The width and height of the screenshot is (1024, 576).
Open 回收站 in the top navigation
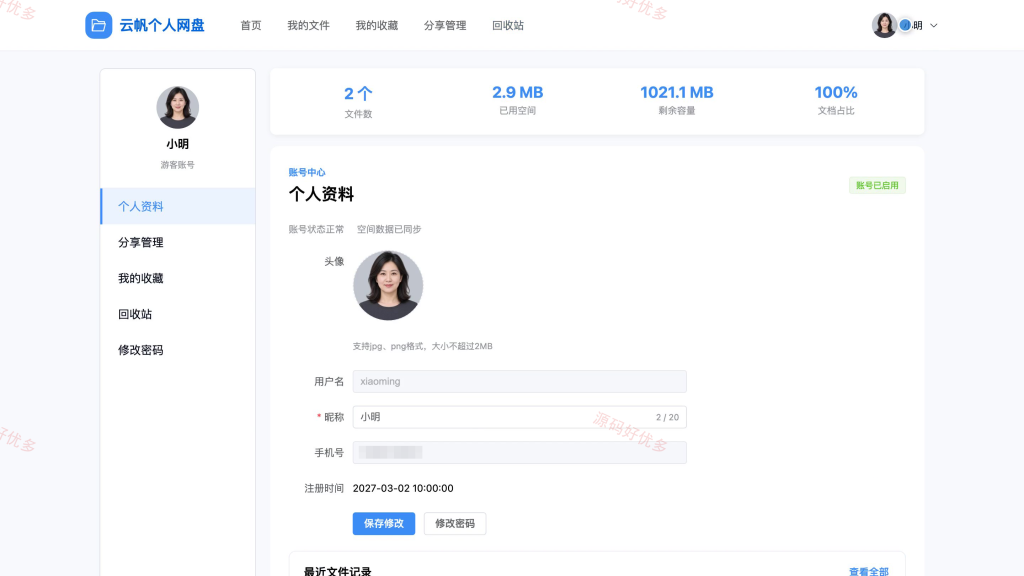click(507, 25)
